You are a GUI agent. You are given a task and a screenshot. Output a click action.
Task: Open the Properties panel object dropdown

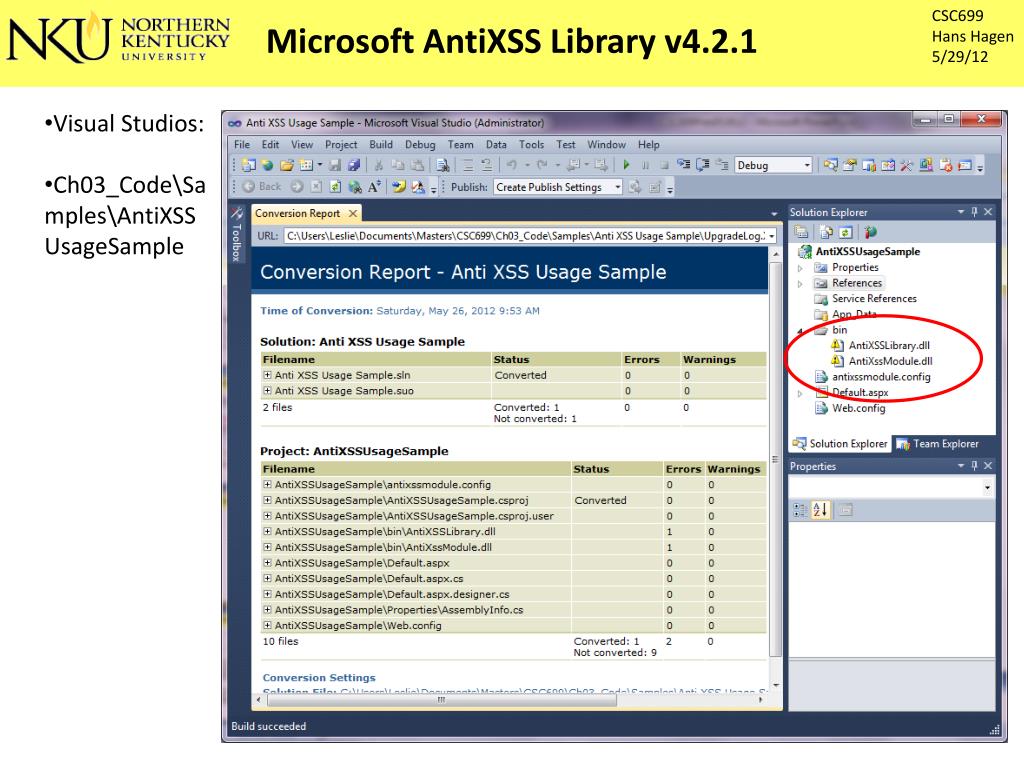(987, 488)
